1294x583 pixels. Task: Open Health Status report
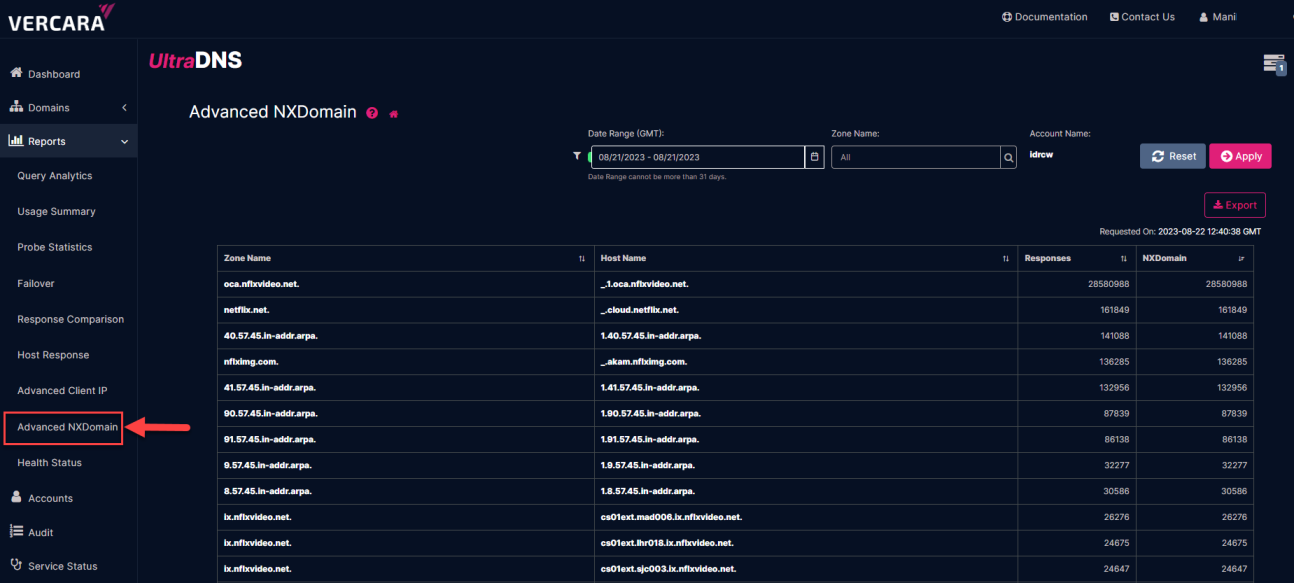[50, 463]
